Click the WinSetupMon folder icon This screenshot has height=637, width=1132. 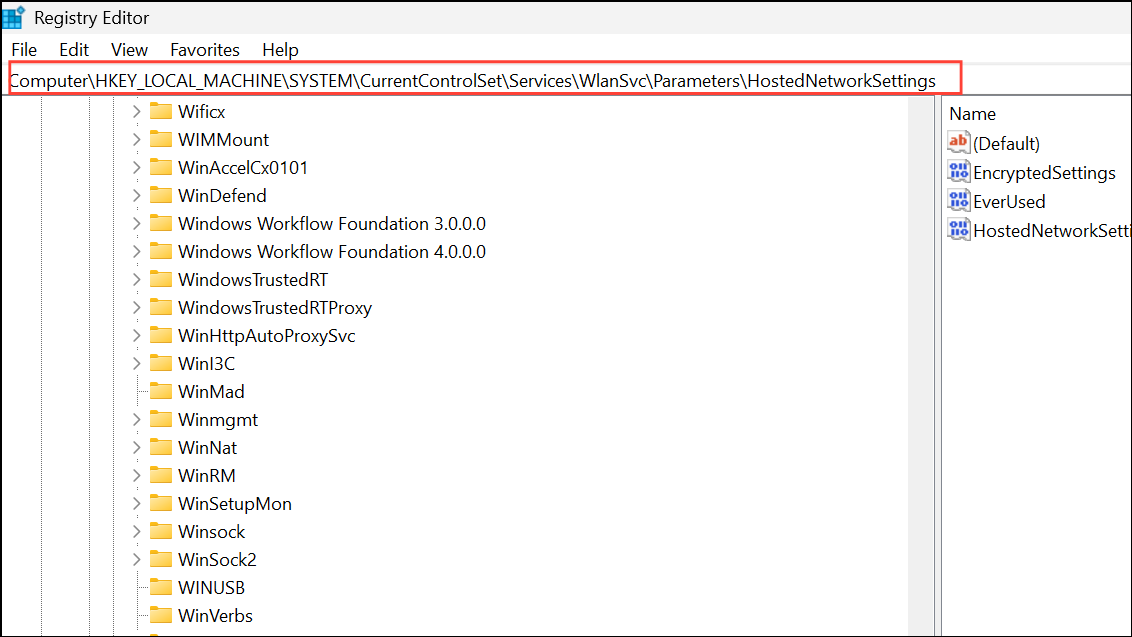pos(160,503)
